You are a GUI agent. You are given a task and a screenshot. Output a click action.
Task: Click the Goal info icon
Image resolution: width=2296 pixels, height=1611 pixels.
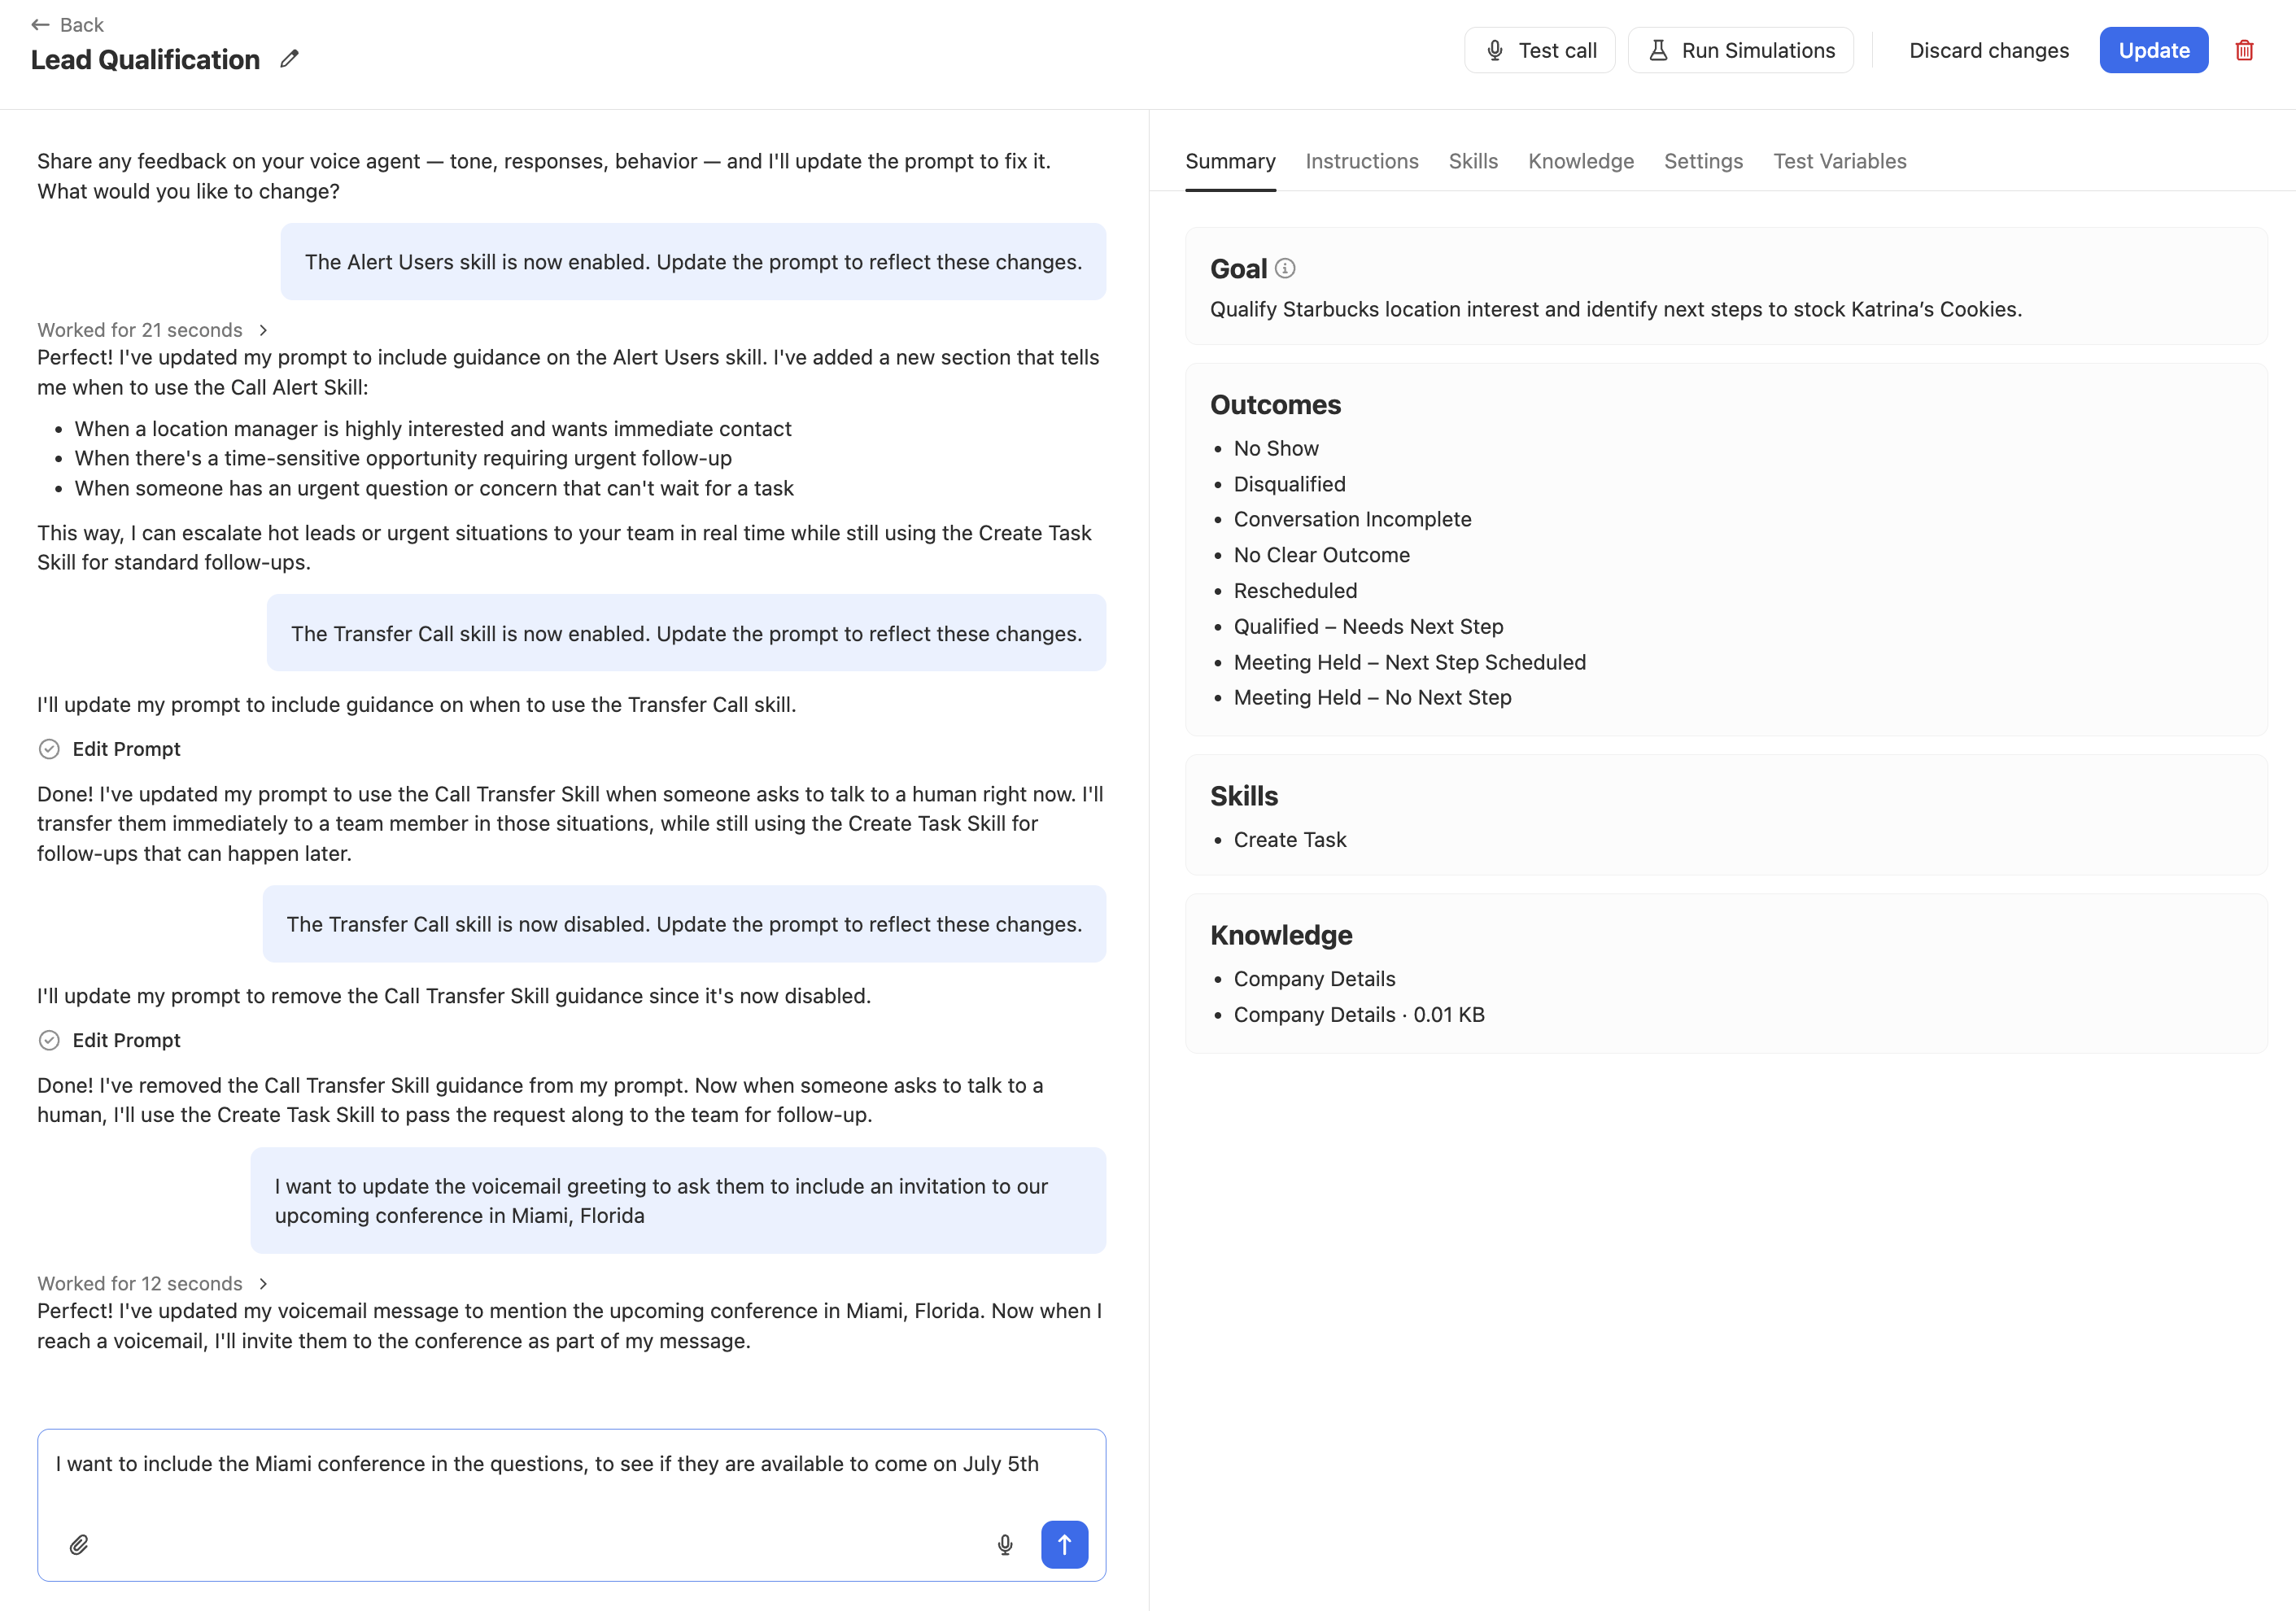(x=1285, y=268)
